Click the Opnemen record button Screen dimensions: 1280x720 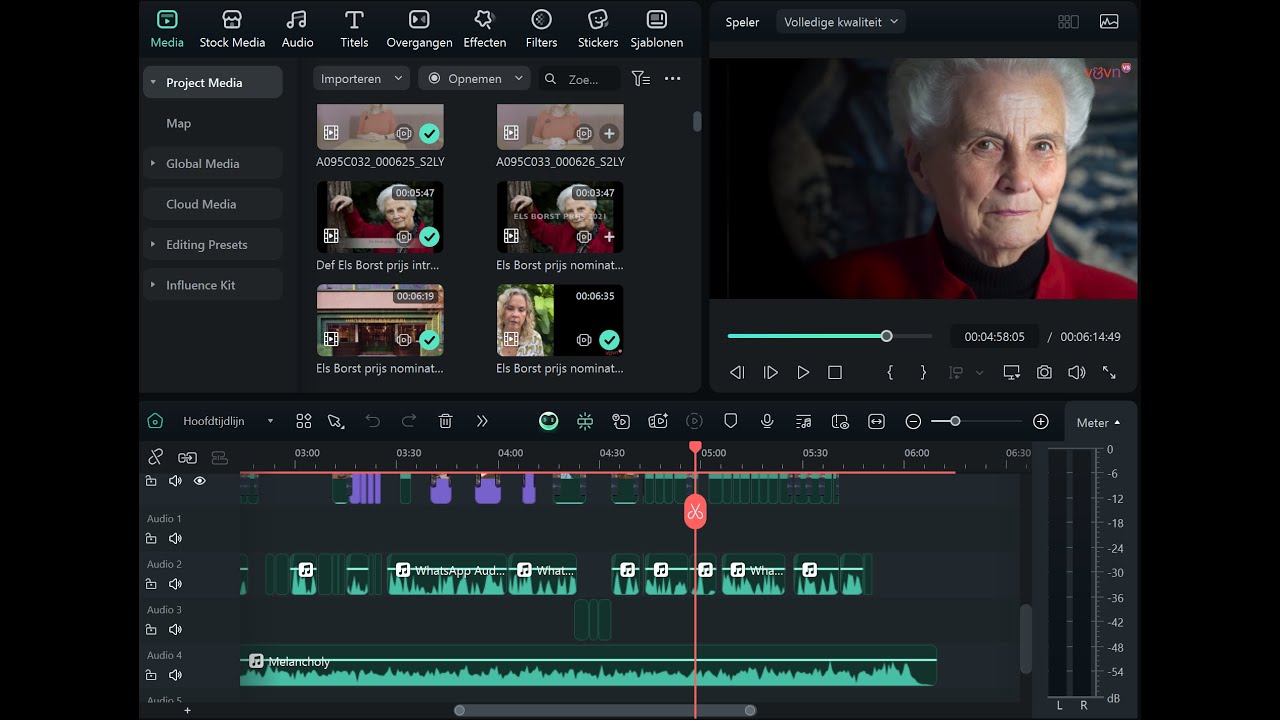pyautogui.click(x=475, y=79)
